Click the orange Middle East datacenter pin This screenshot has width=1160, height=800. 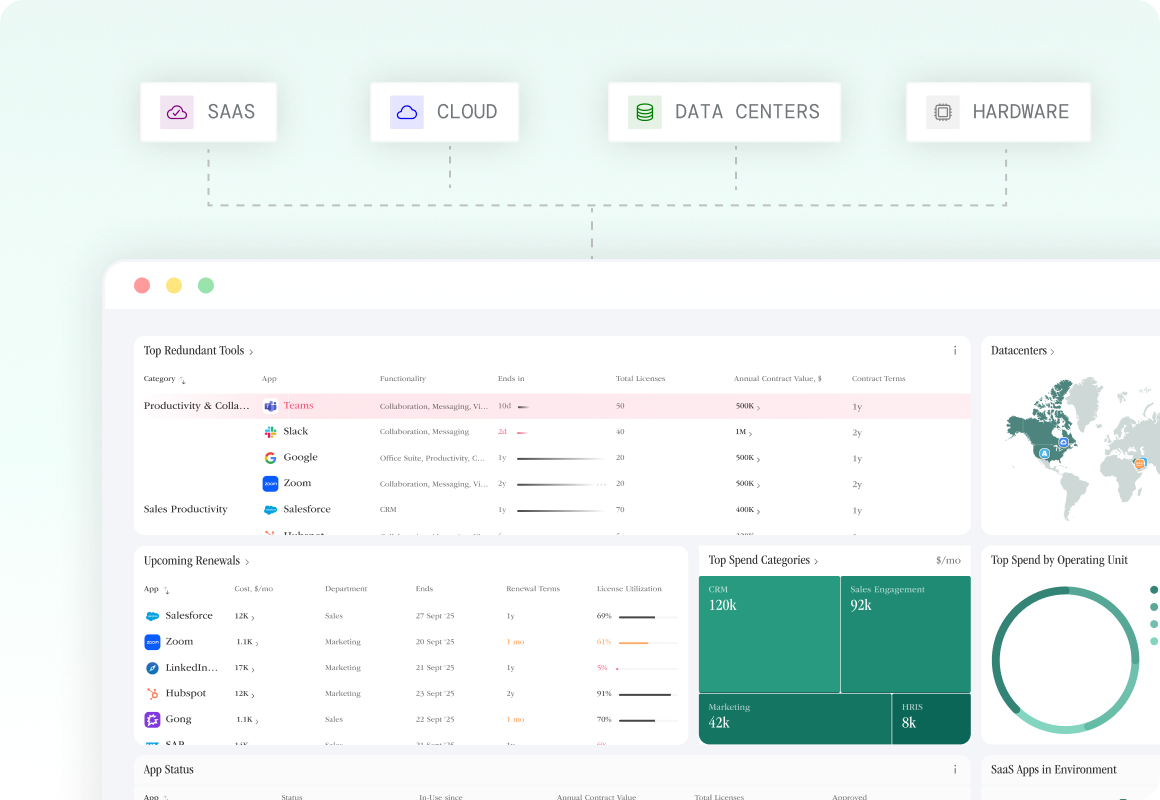click(1139, 464)
